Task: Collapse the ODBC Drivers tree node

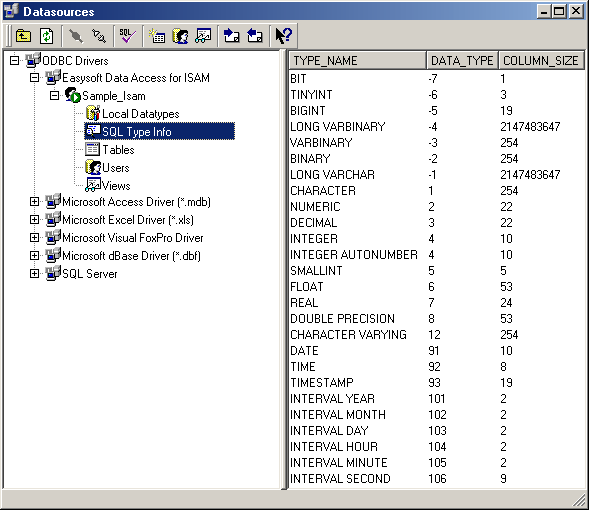Action: [x=14, y=60]
